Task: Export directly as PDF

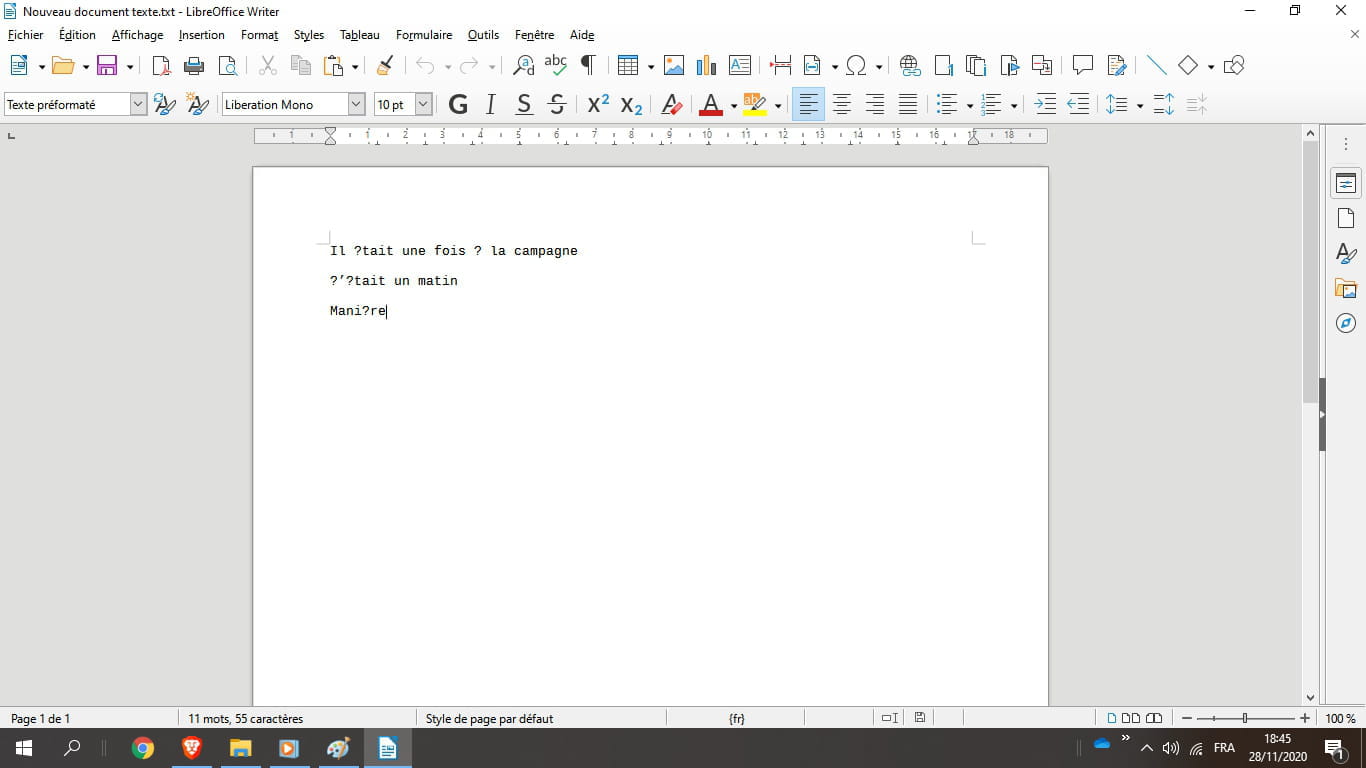Action: pos(161,66)
